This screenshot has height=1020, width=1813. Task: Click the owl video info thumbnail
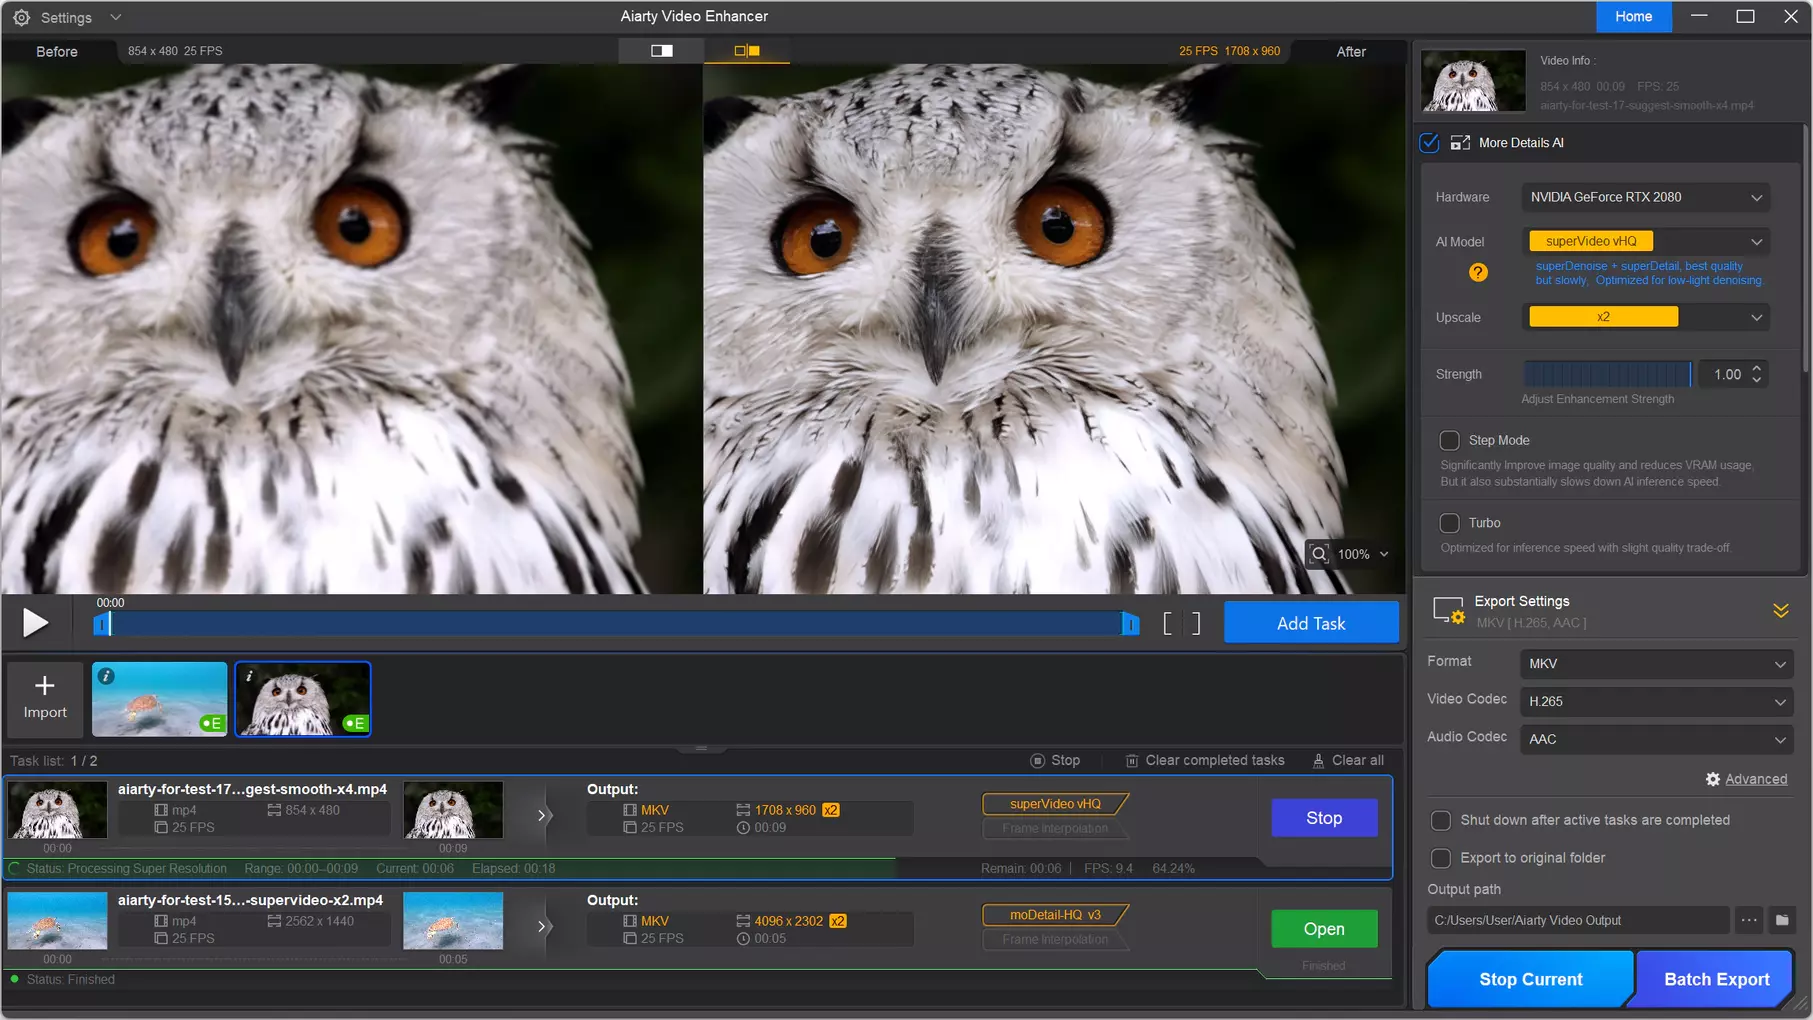click(x=1473, y=81)
